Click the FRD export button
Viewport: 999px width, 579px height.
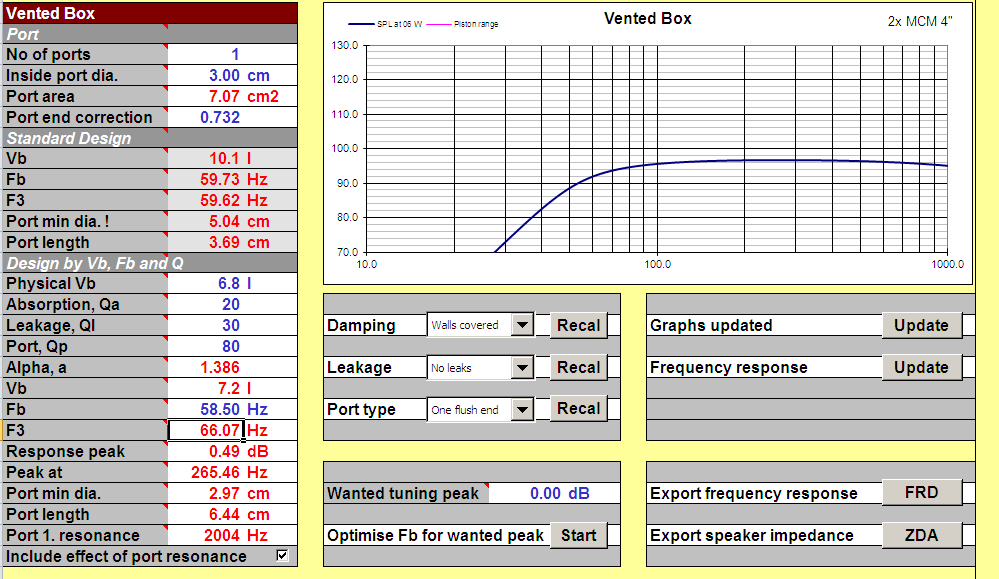click(x=921, y=492)
